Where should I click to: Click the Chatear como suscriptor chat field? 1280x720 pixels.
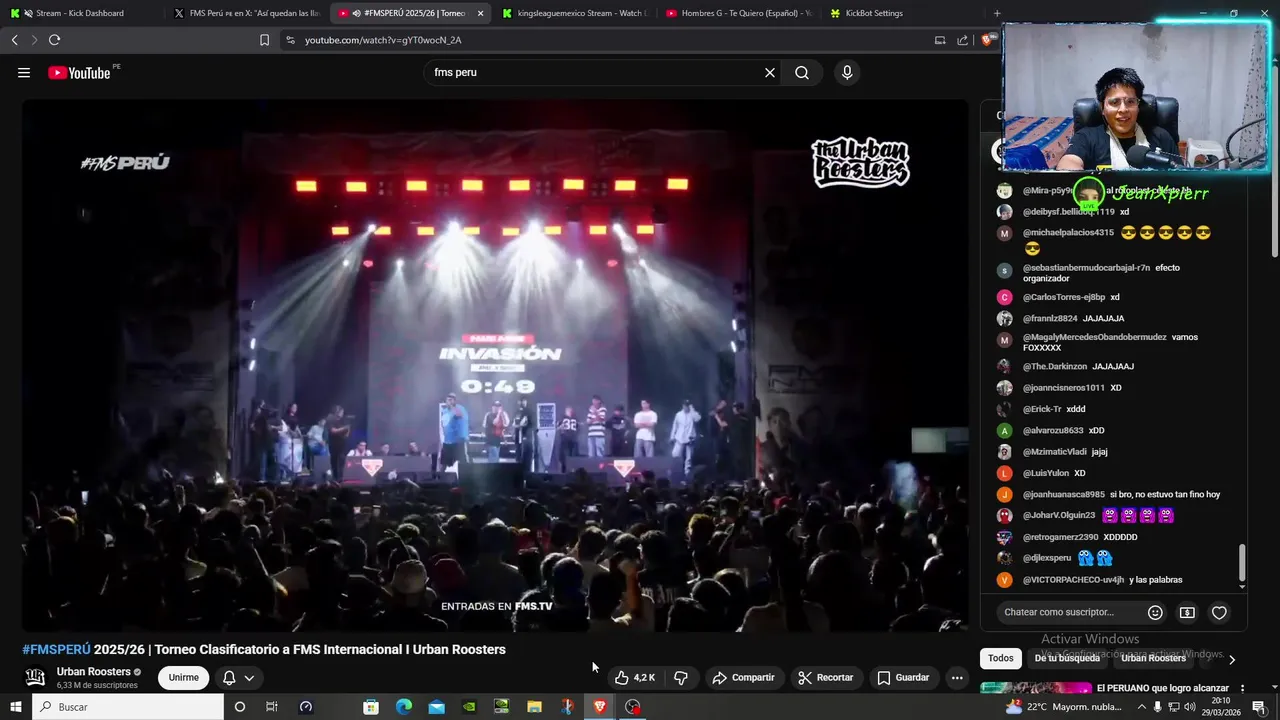point(1059,612)
